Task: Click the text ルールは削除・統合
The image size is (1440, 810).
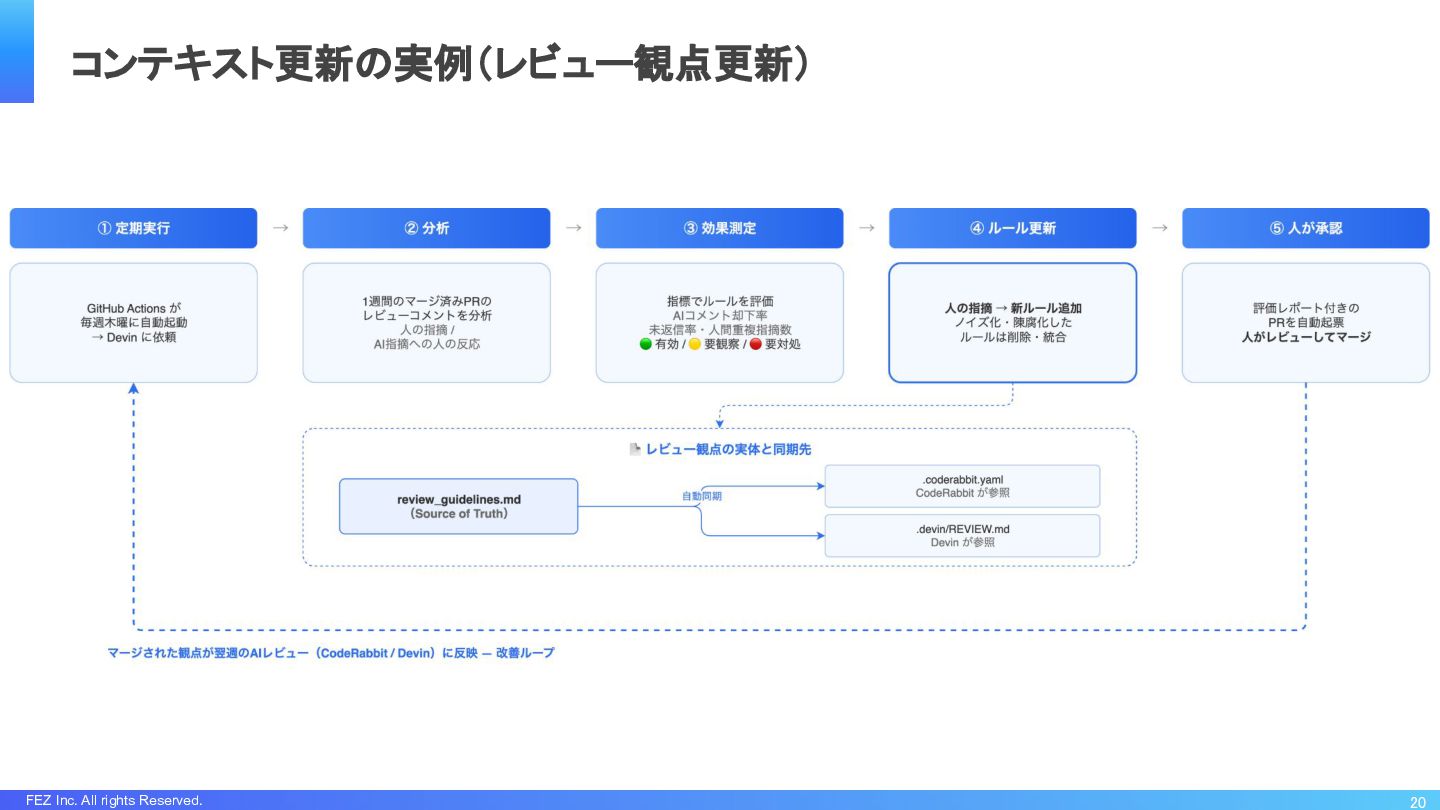Action: click(x=1013, y=337)
